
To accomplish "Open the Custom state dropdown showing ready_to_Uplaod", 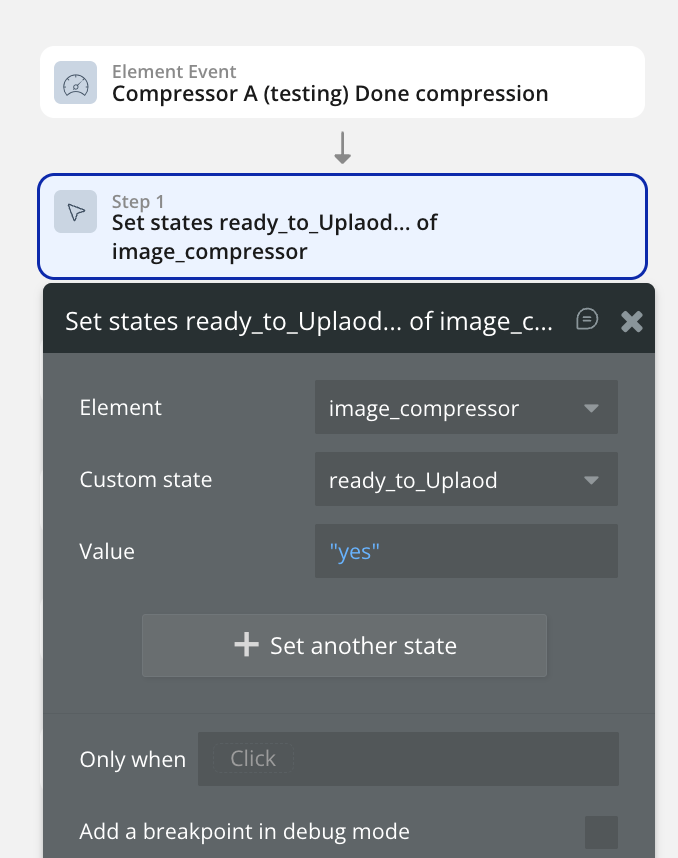I will pos(465,480).
